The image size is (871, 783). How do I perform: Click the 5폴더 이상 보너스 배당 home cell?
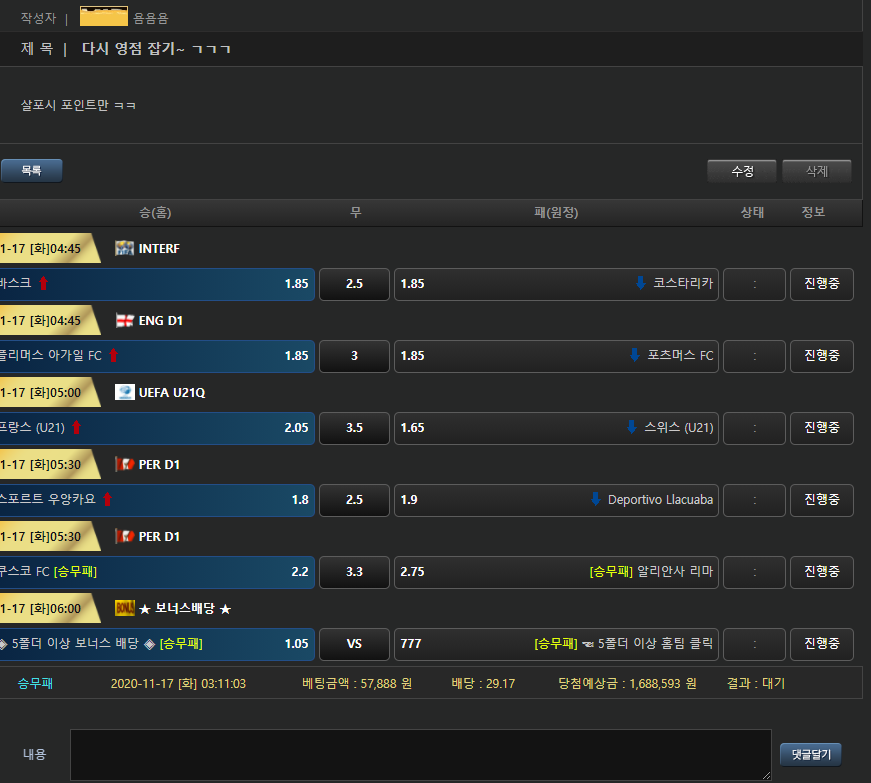pyautogui.click(x=157, y=644)
